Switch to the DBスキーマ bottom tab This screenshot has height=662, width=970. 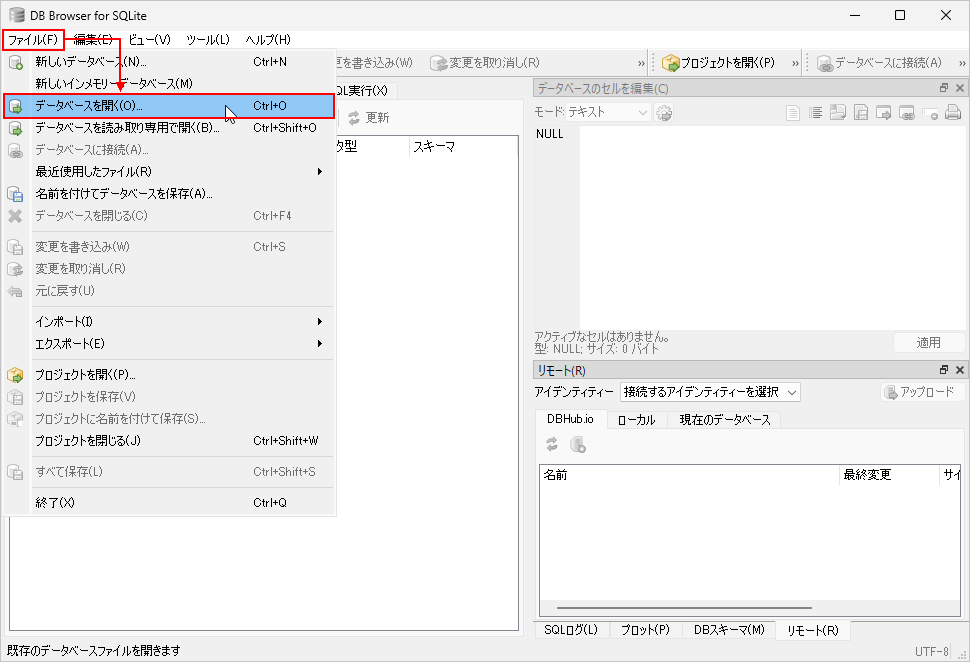tap(728, 630)
